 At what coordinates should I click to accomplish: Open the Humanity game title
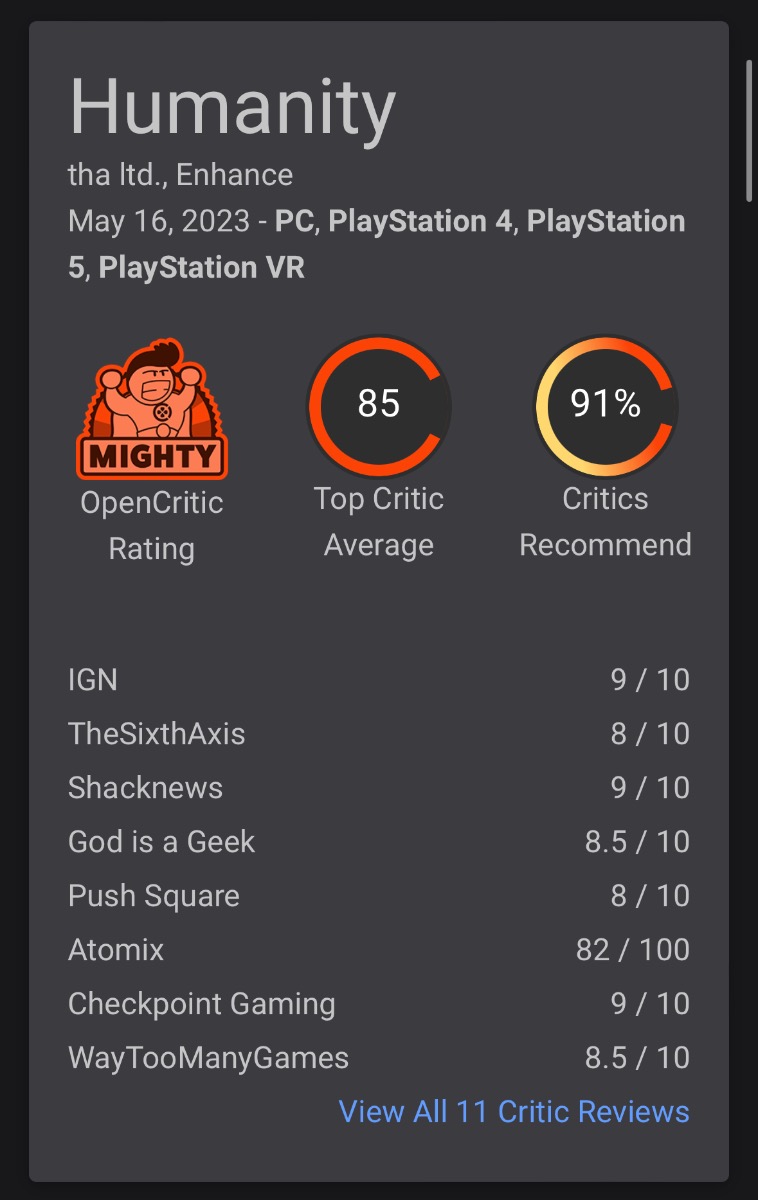pos(232,107)
